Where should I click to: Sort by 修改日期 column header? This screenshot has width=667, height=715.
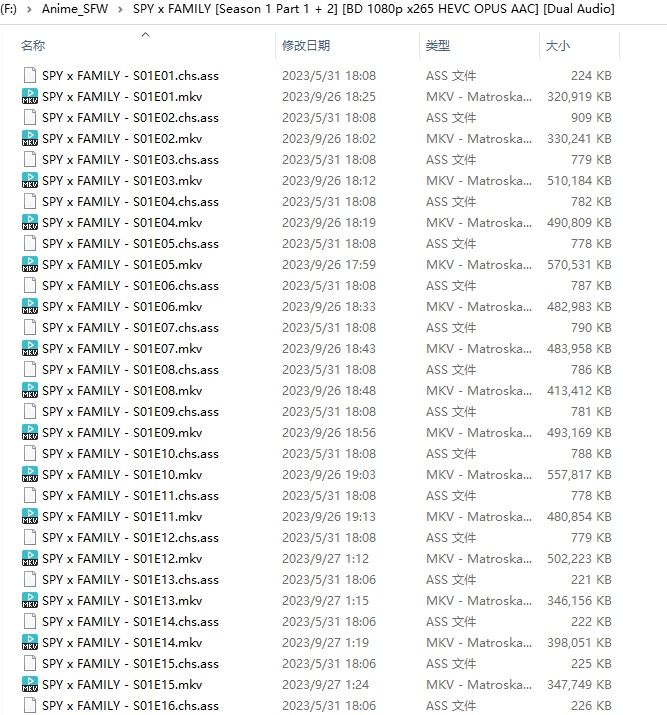click(306, 46)
